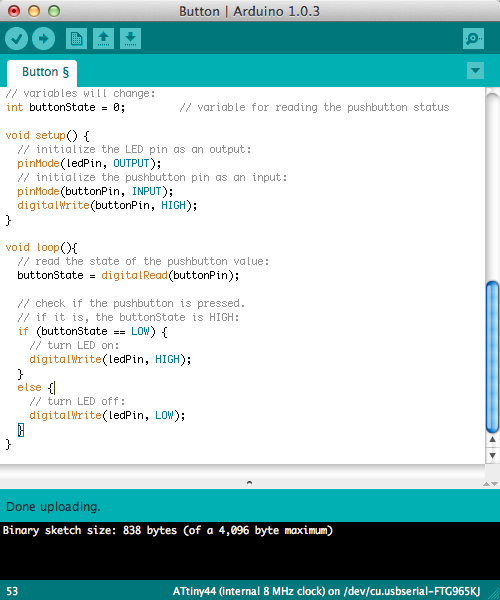This screenshot has height=600, width=500.
Task: Click the console divider grip handle
Action: point(249,483)
